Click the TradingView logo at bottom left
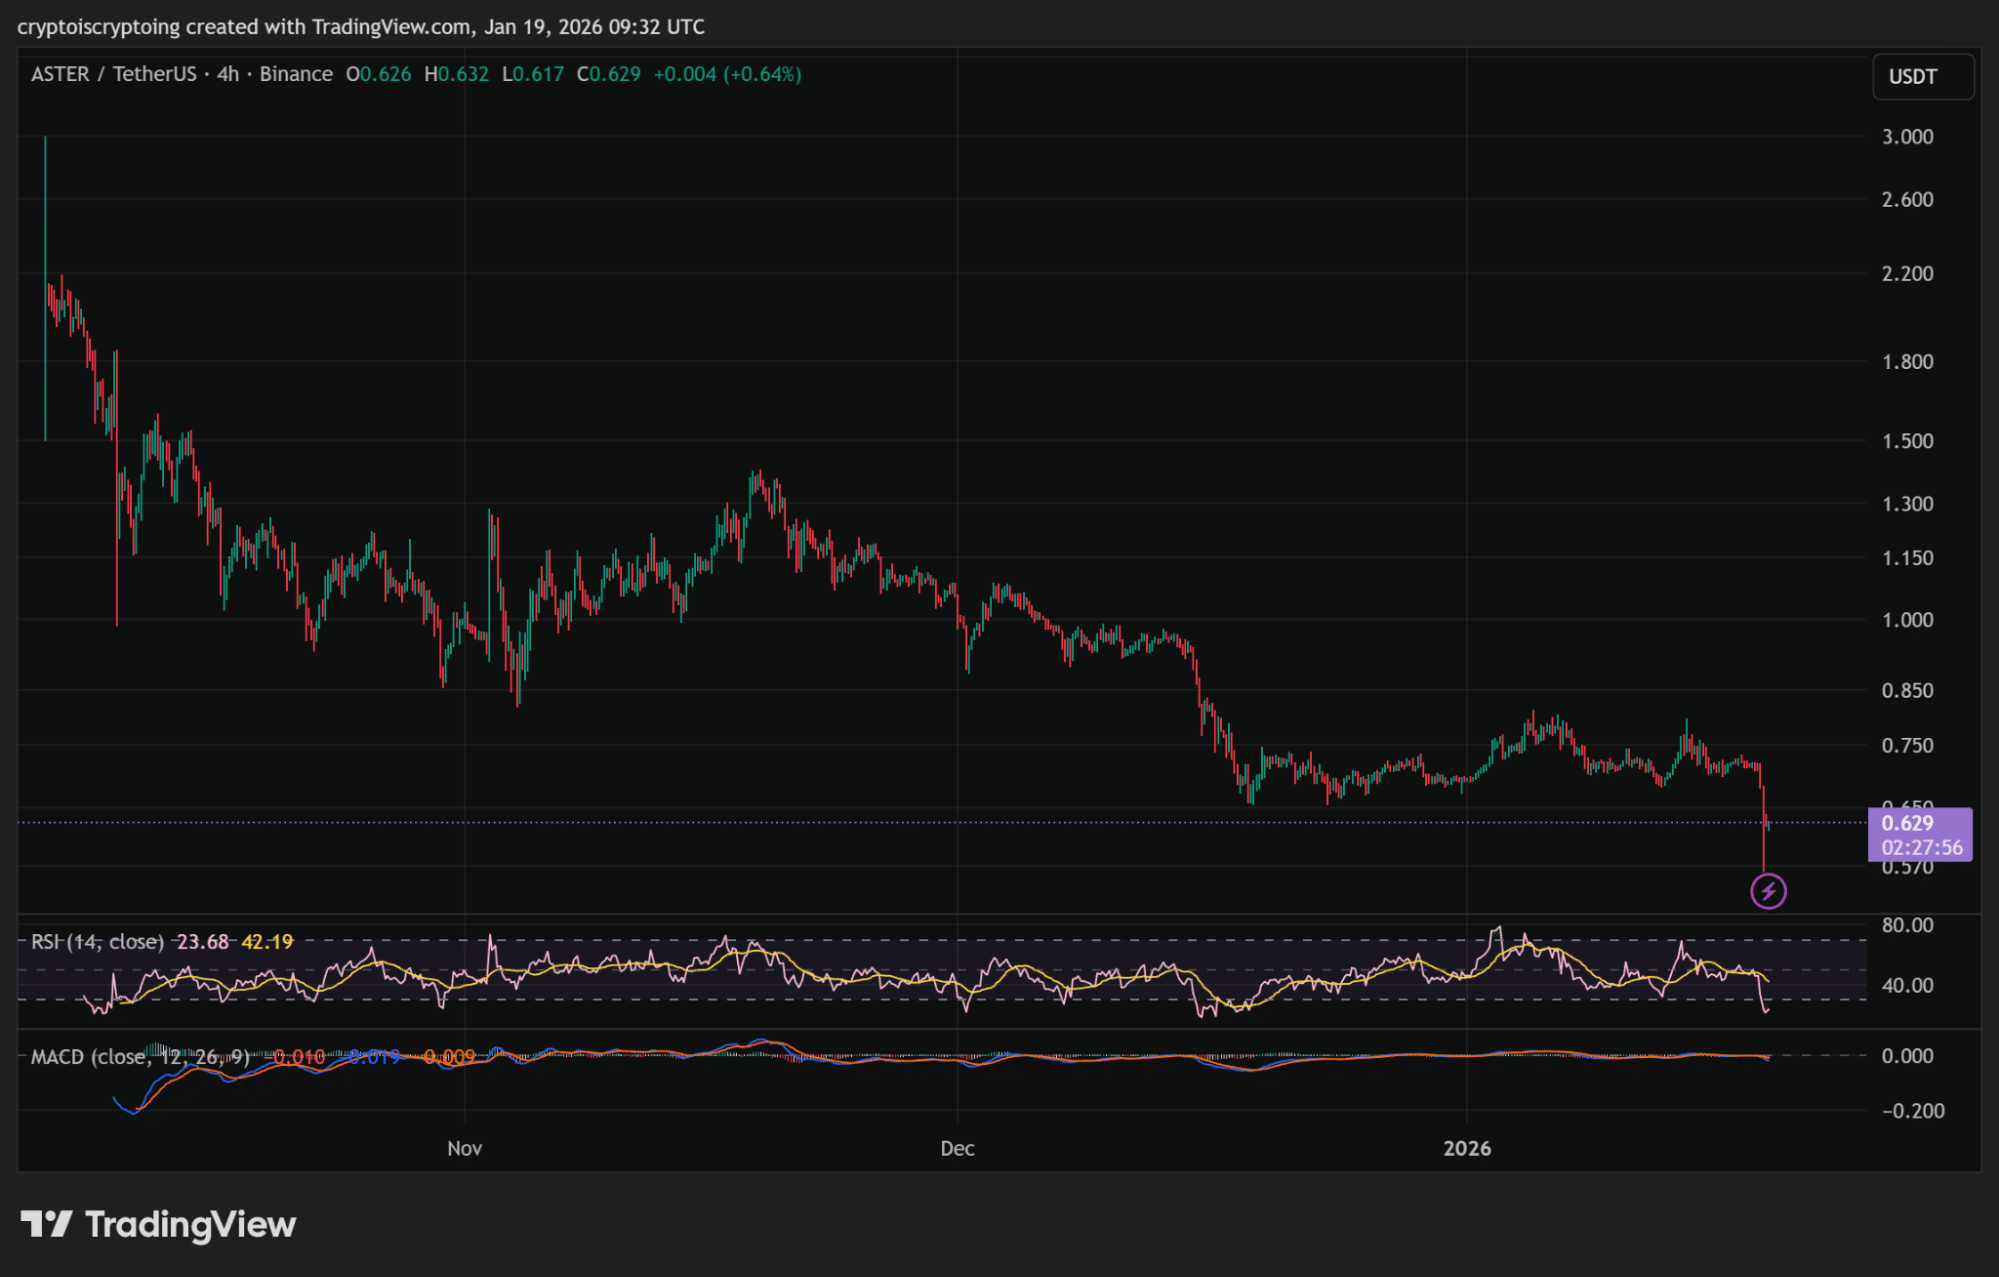The image size is (1999, 1277). (x=160, y=1224)
